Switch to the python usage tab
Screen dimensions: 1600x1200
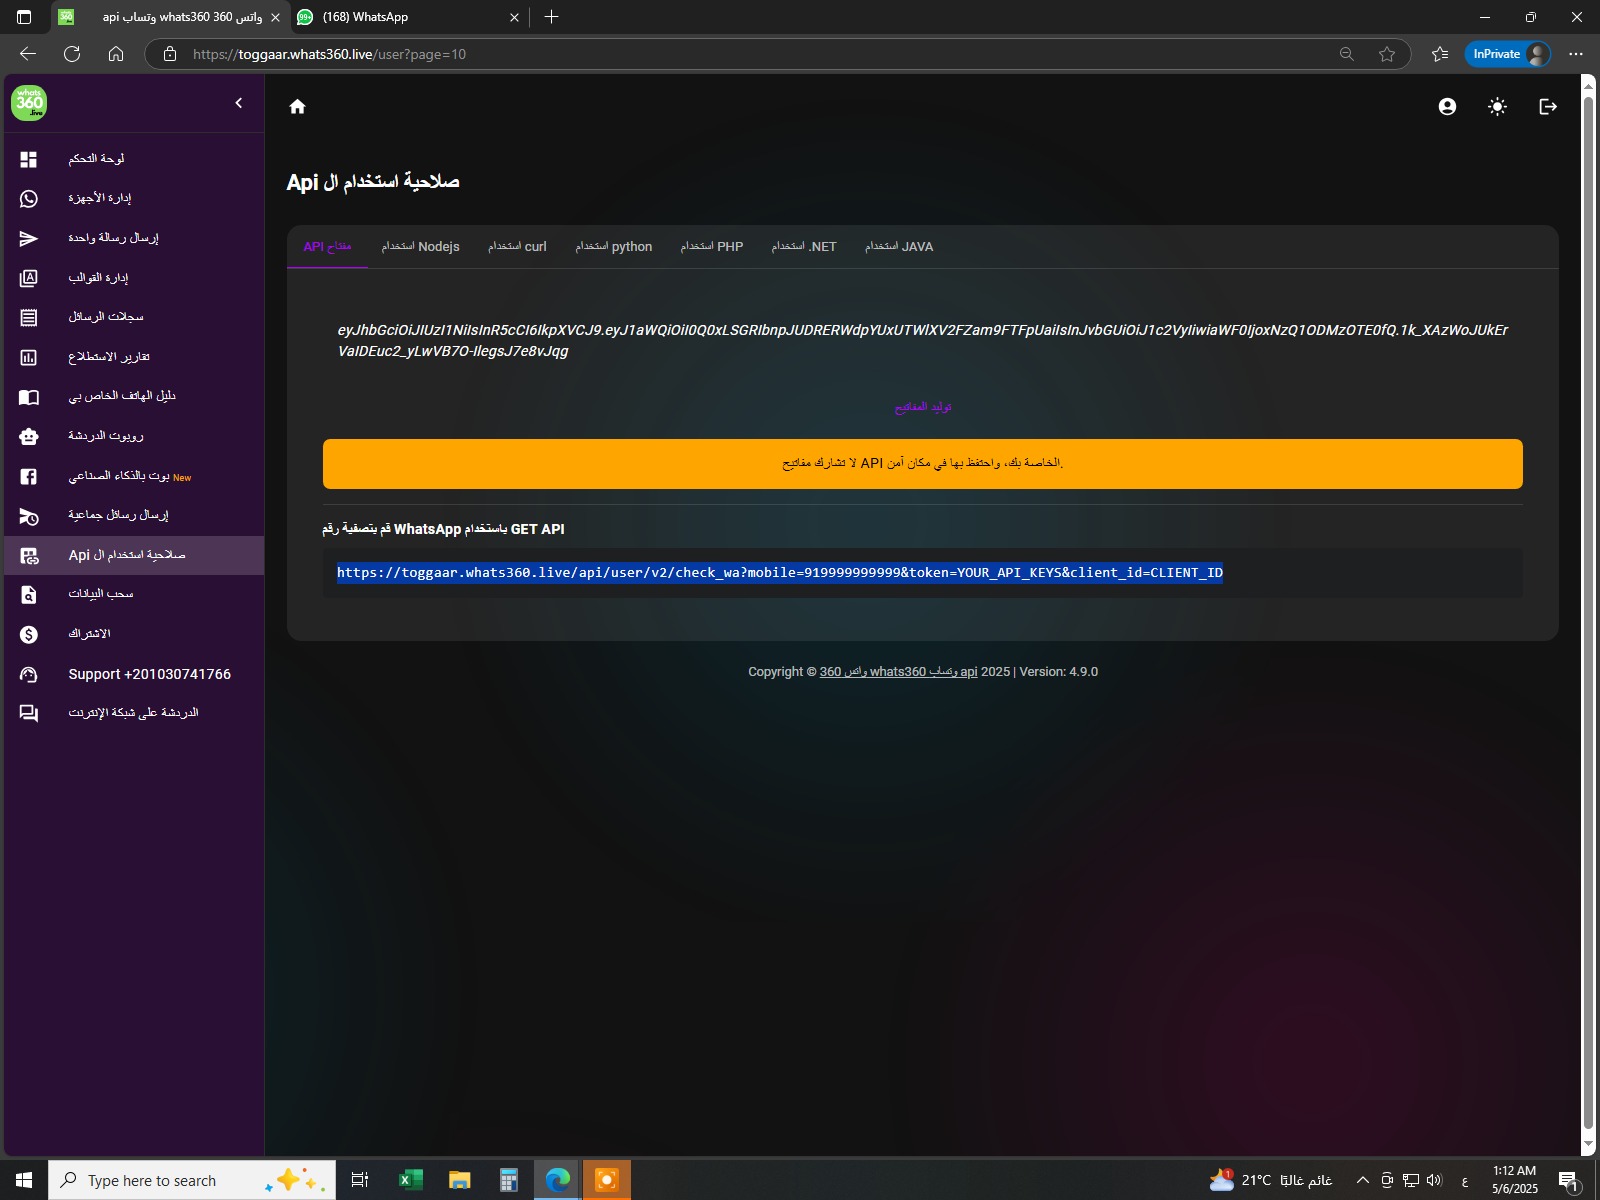point(613,247)
